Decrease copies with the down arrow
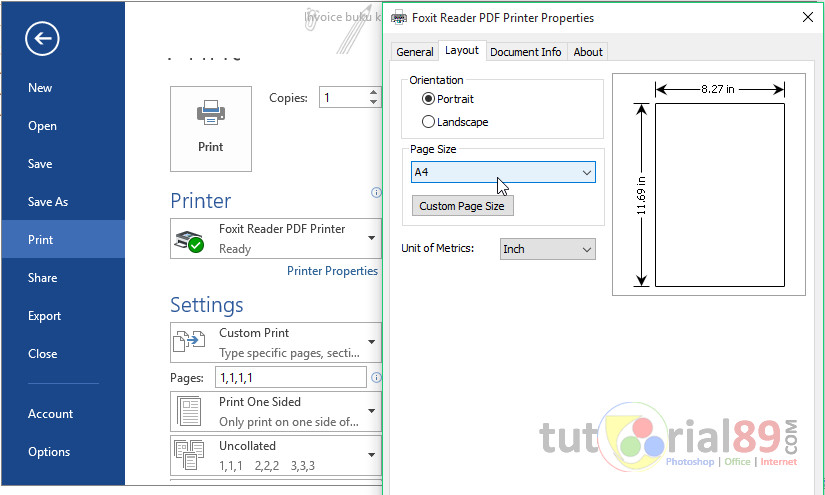The image size is (825, 495). point(373,102)
